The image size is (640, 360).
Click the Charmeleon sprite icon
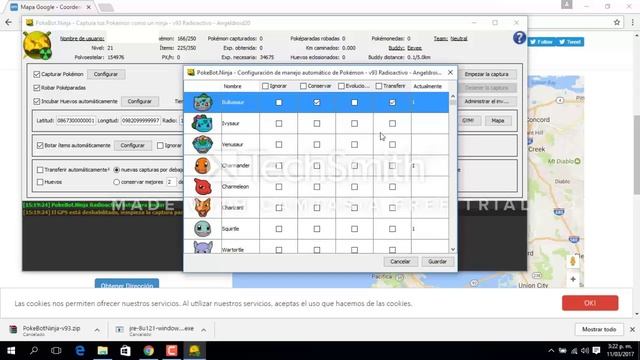pos(203,187)
